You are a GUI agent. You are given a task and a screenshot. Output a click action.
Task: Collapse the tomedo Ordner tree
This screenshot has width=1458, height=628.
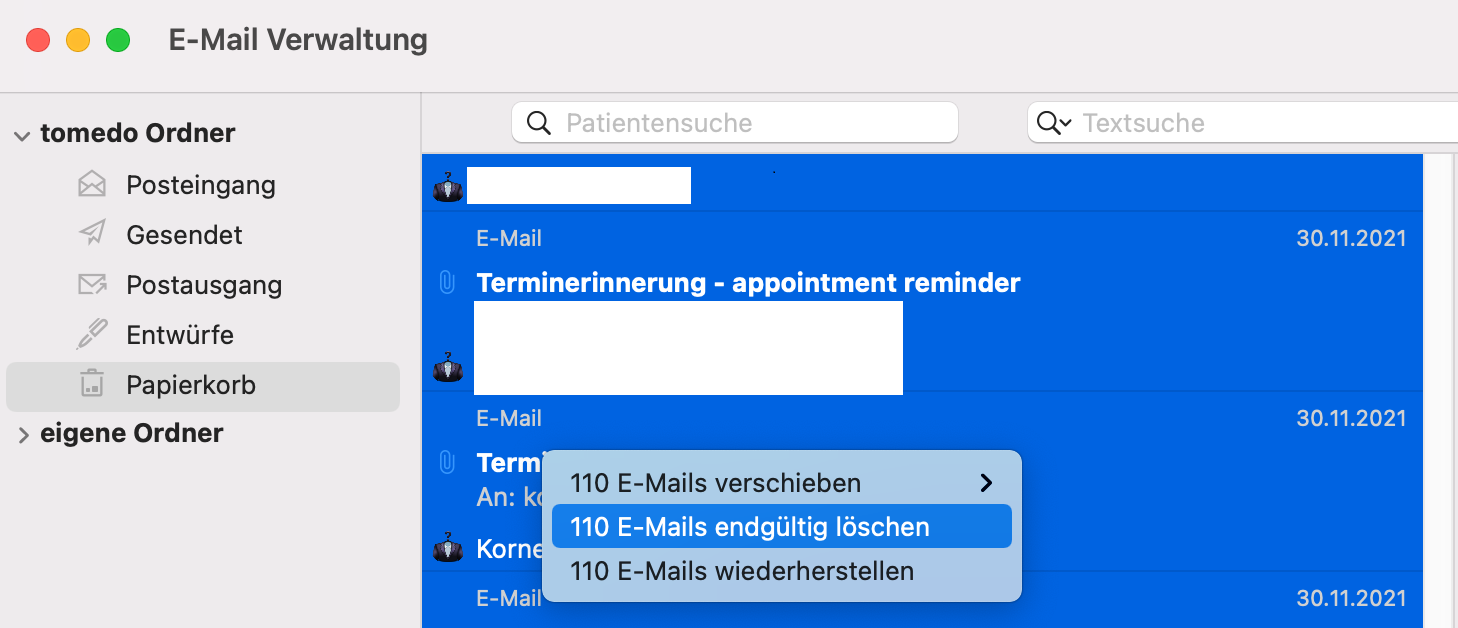[x=22, y=135]
